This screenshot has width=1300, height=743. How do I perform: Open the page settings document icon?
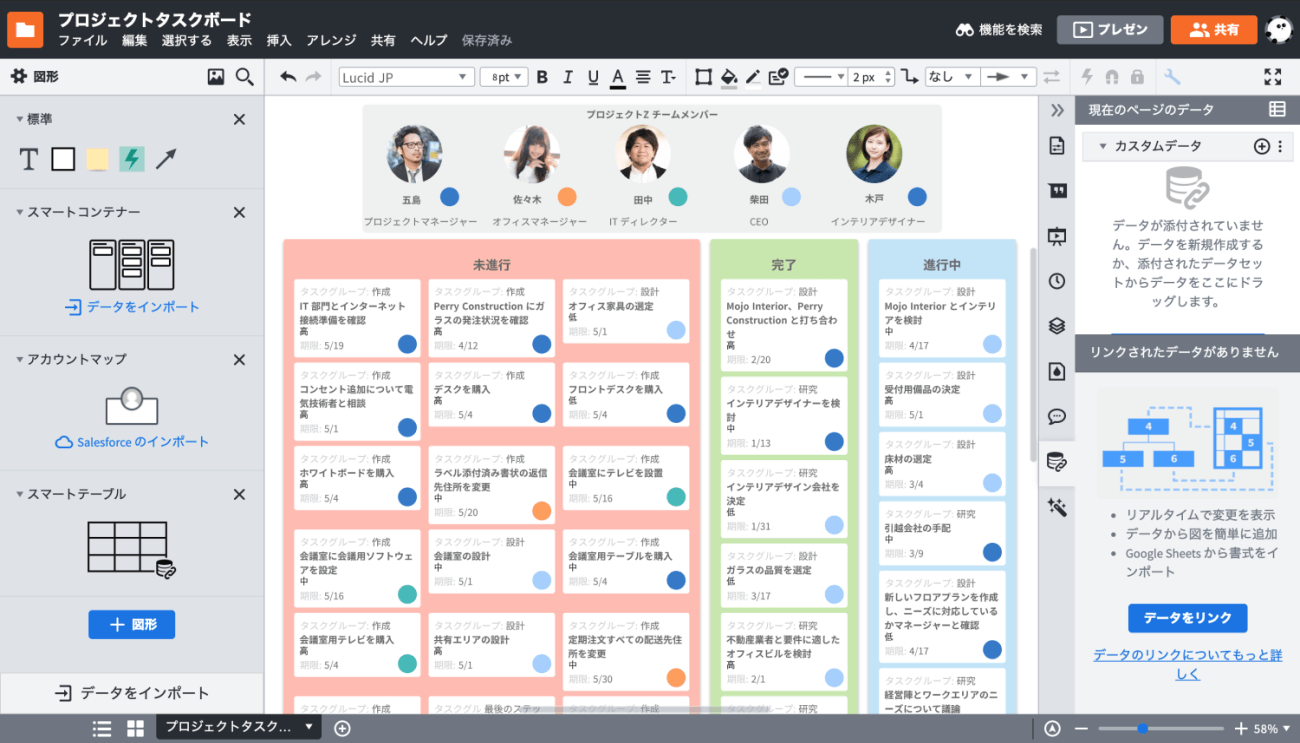pyautogui.click(x=1057, y=146)
